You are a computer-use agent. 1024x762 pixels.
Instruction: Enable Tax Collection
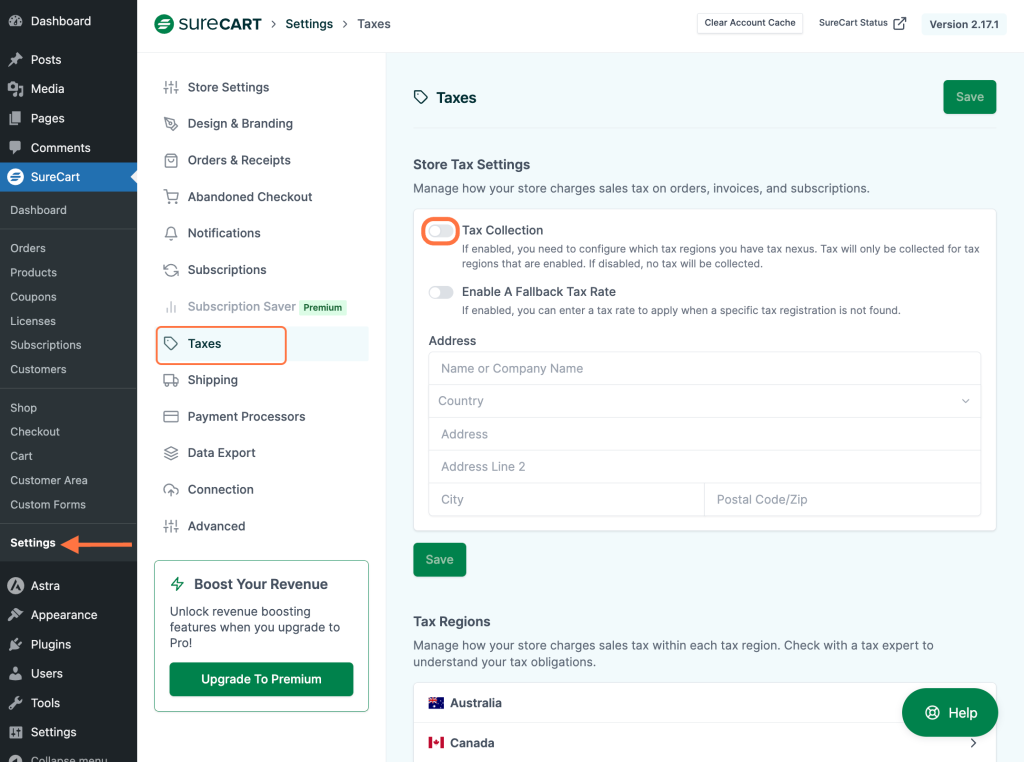click(x=439, y=230)
